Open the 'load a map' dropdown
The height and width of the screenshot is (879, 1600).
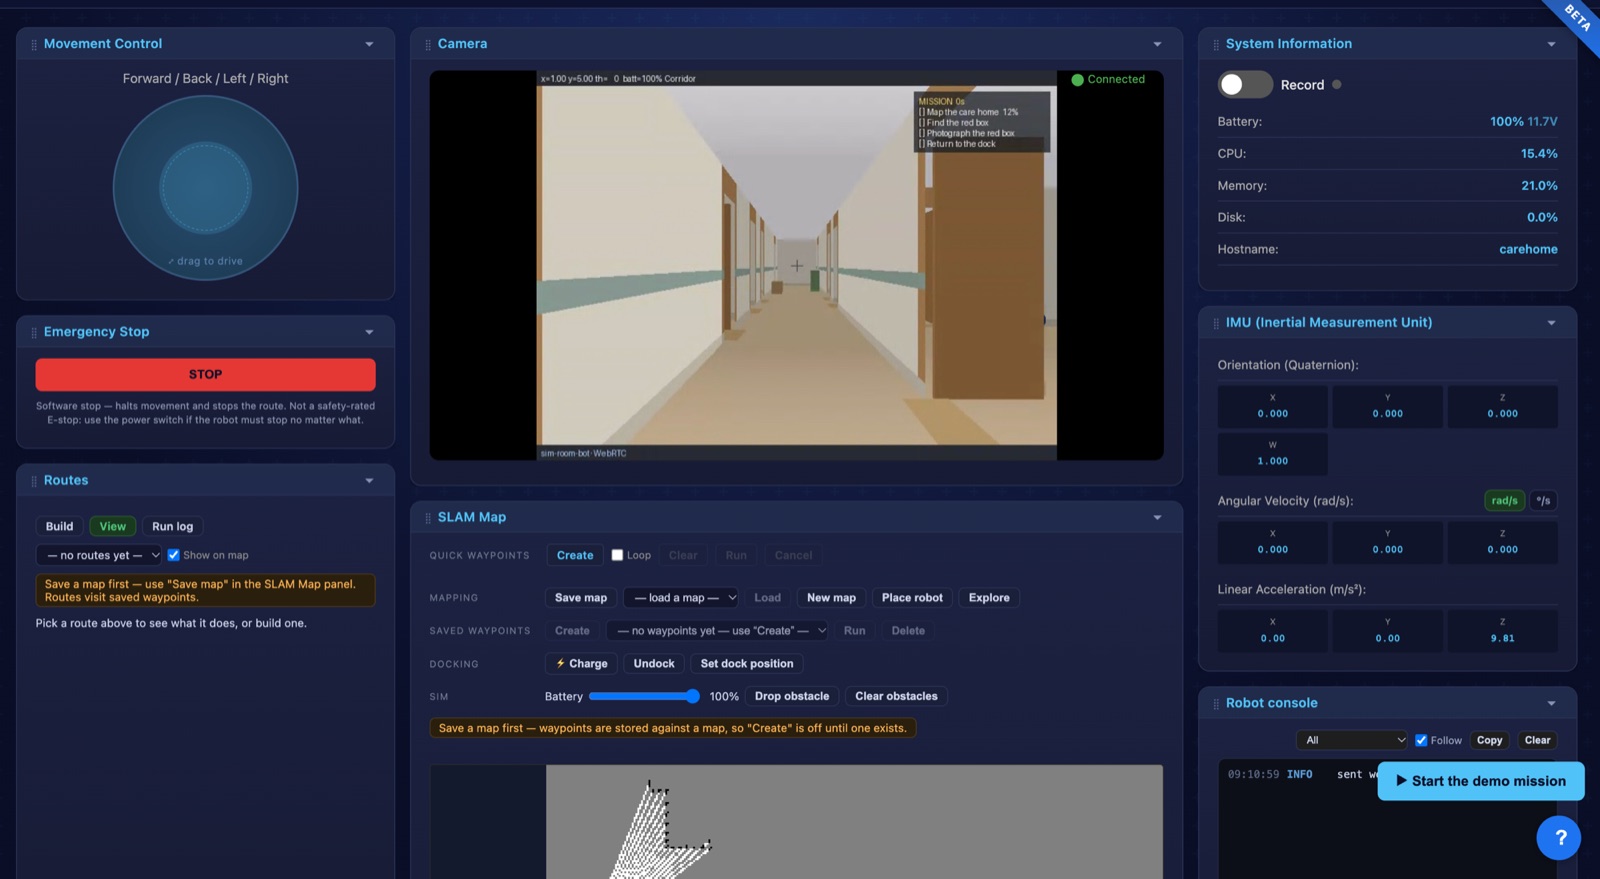click(681, 598)
